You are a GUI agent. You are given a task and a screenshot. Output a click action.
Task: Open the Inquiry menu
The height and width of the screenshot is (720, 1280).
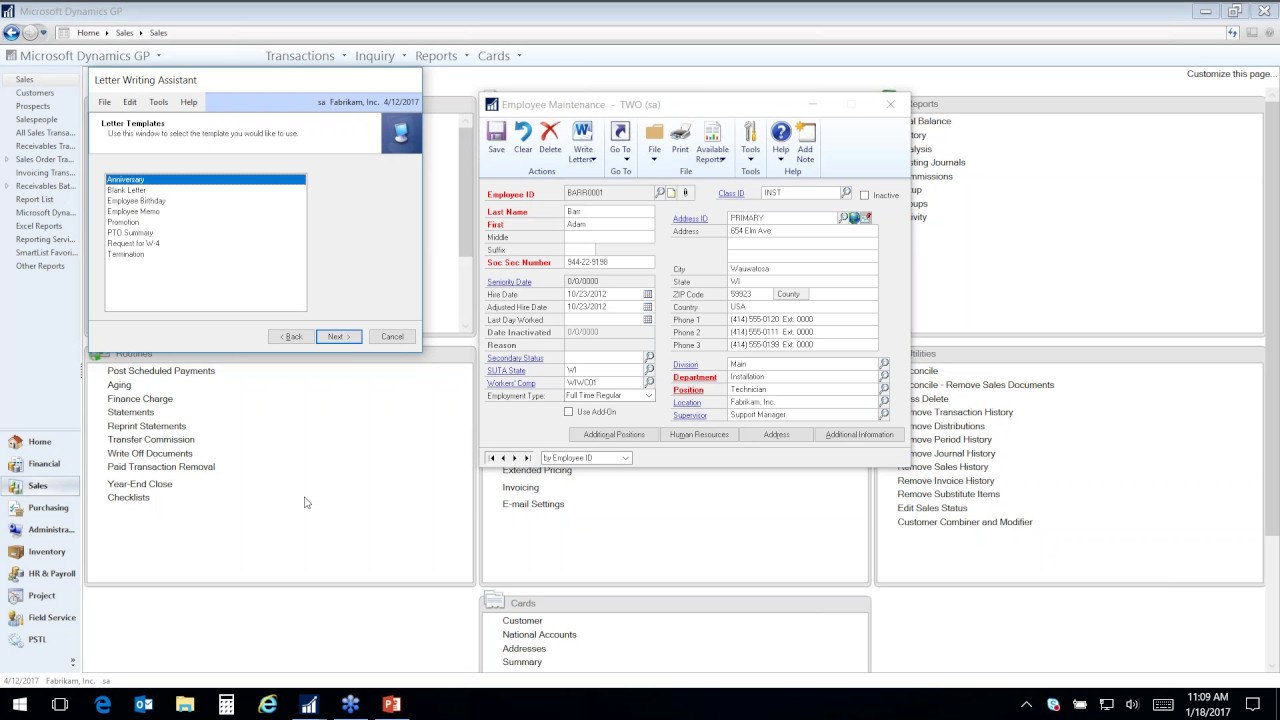pos(380,56)
